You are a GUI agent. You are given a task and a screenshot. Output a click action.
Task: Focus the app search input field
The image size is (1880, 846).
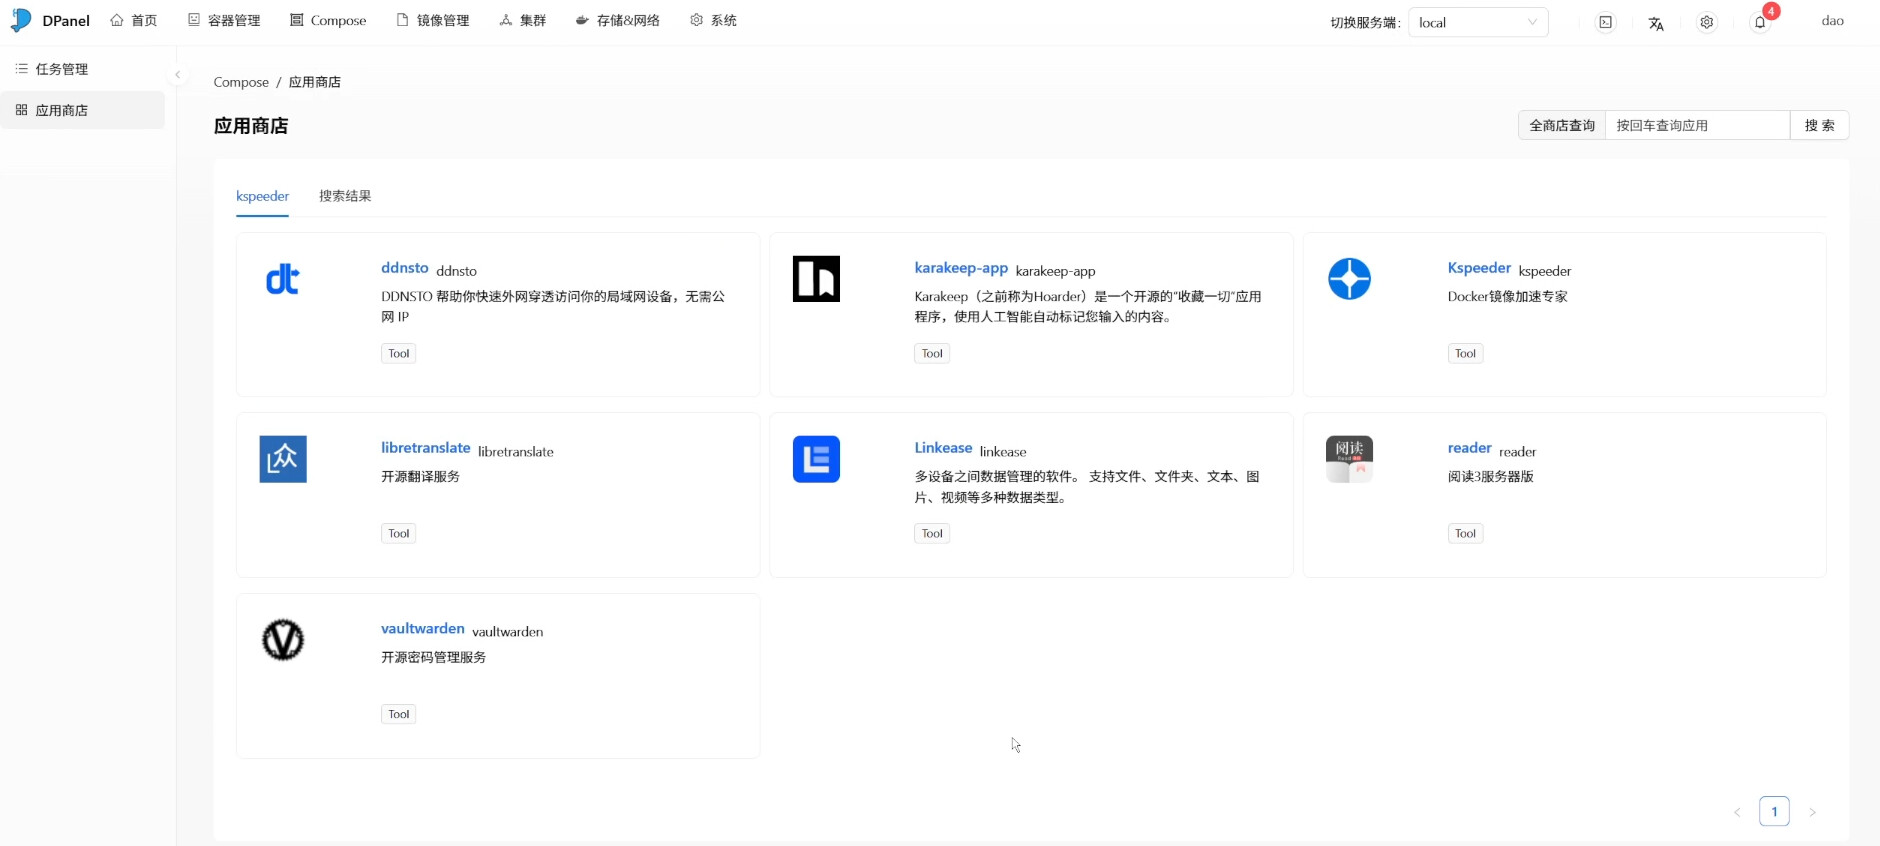click(1697, 125)
